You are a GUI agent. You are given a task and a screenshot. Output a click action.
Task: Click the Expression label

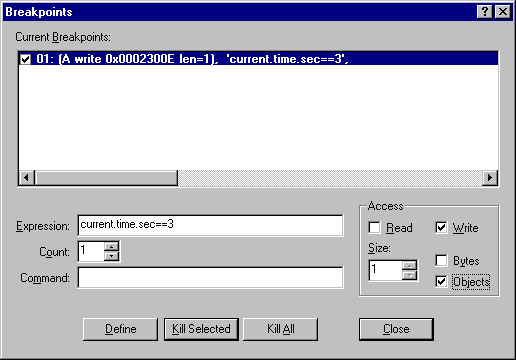43,226
